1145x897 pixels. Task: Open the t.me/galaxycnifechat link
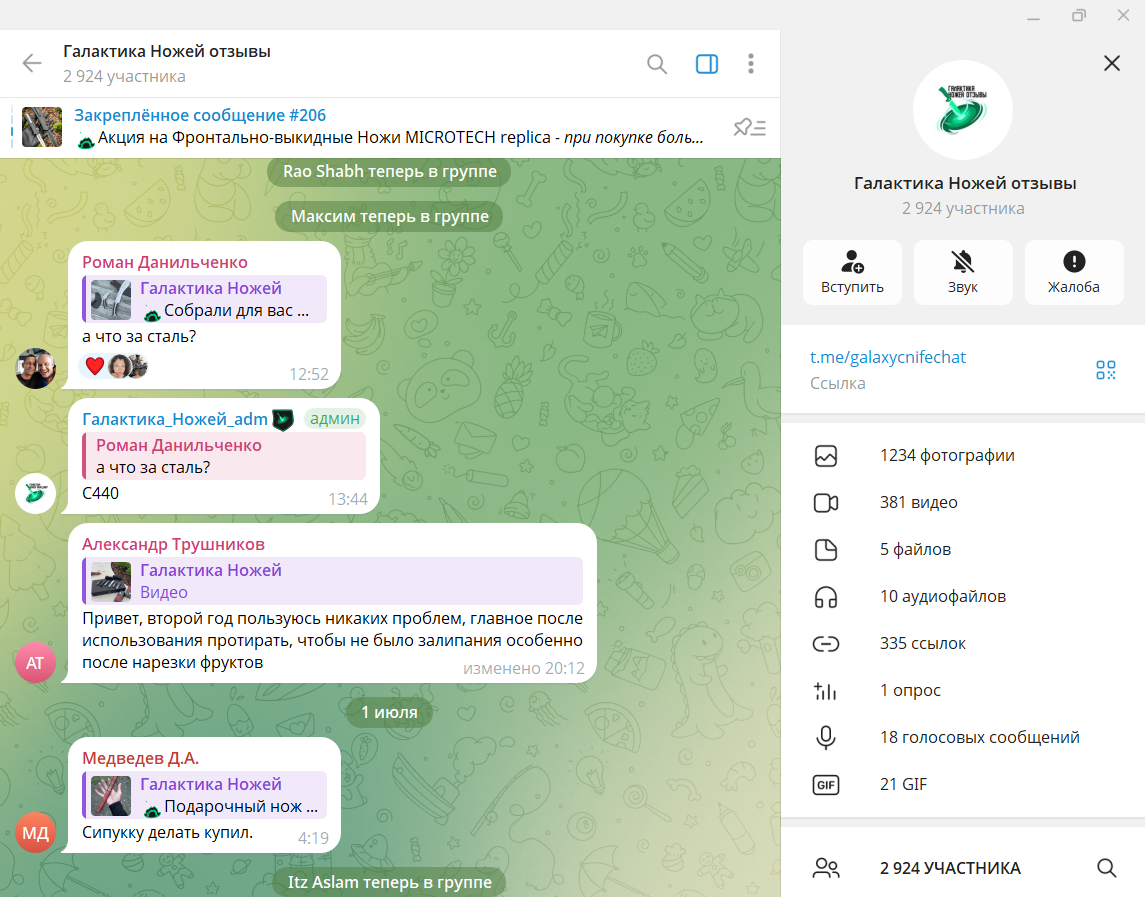(x=887, y=357)
